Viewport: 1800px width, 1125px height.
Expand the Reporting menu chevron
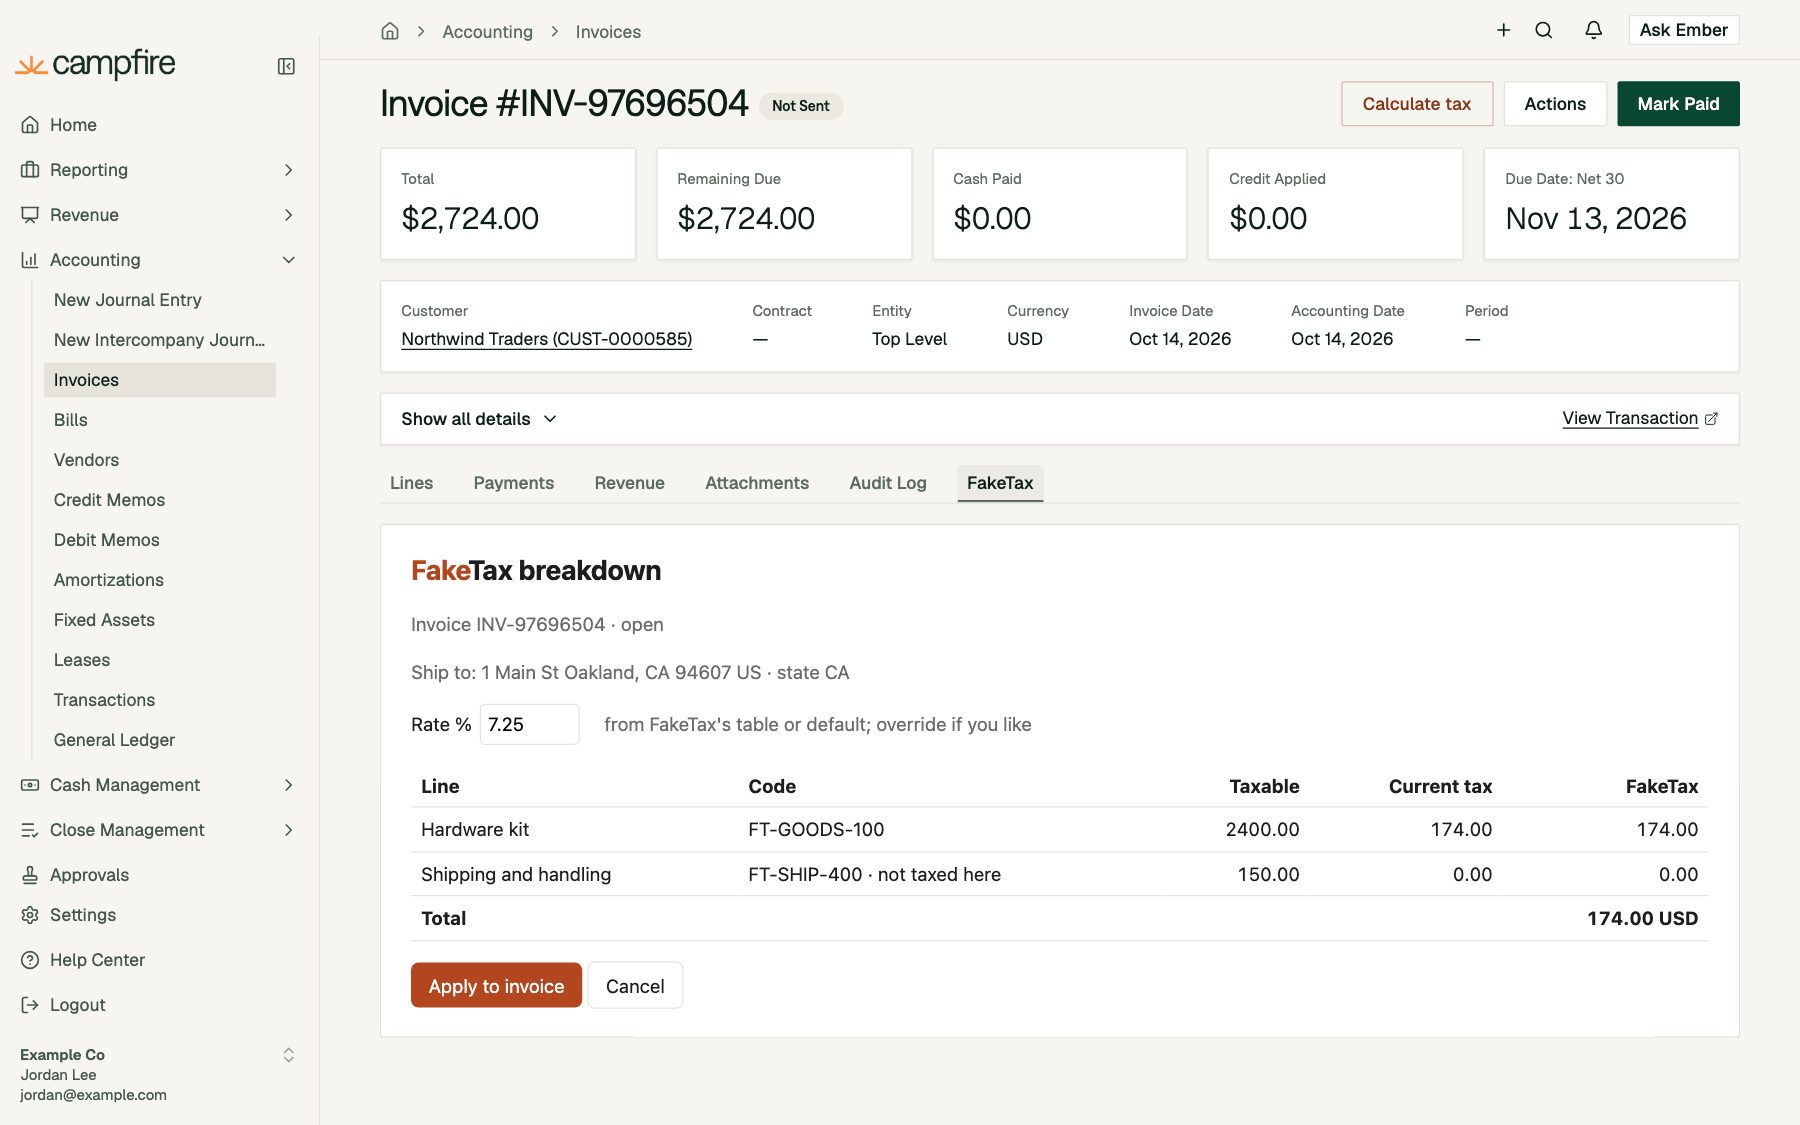click(x=289, y=170)
